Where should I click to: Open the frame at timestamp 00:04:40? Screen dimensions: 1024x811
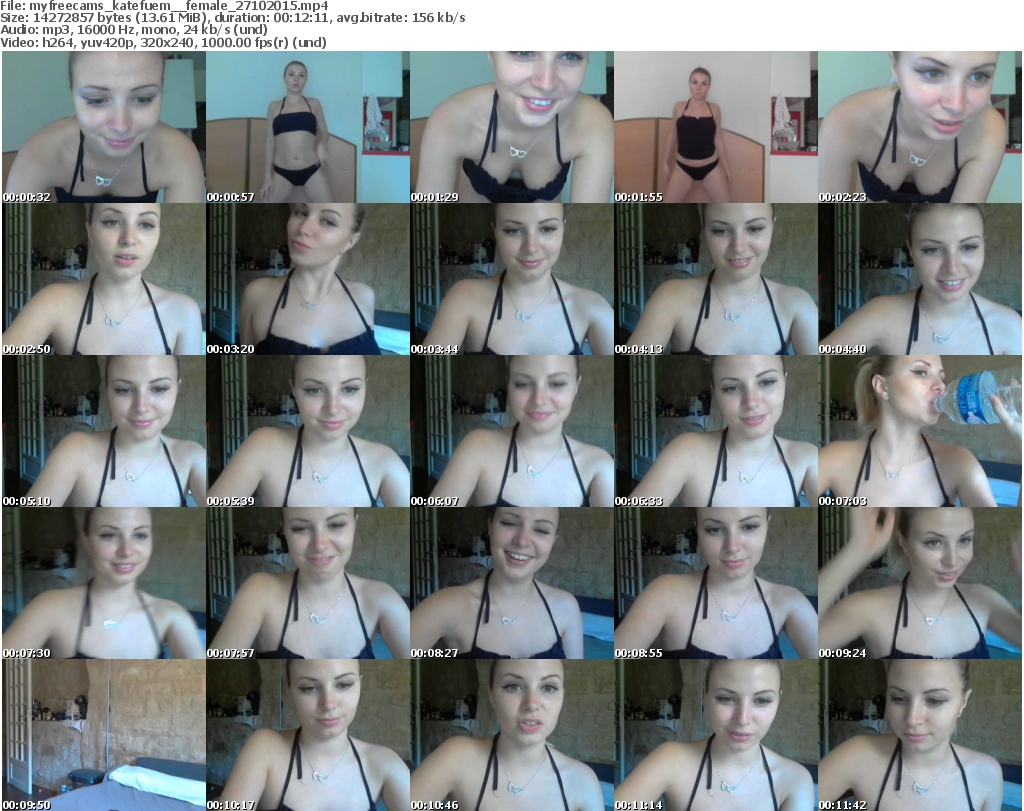[x=920, y=279]
